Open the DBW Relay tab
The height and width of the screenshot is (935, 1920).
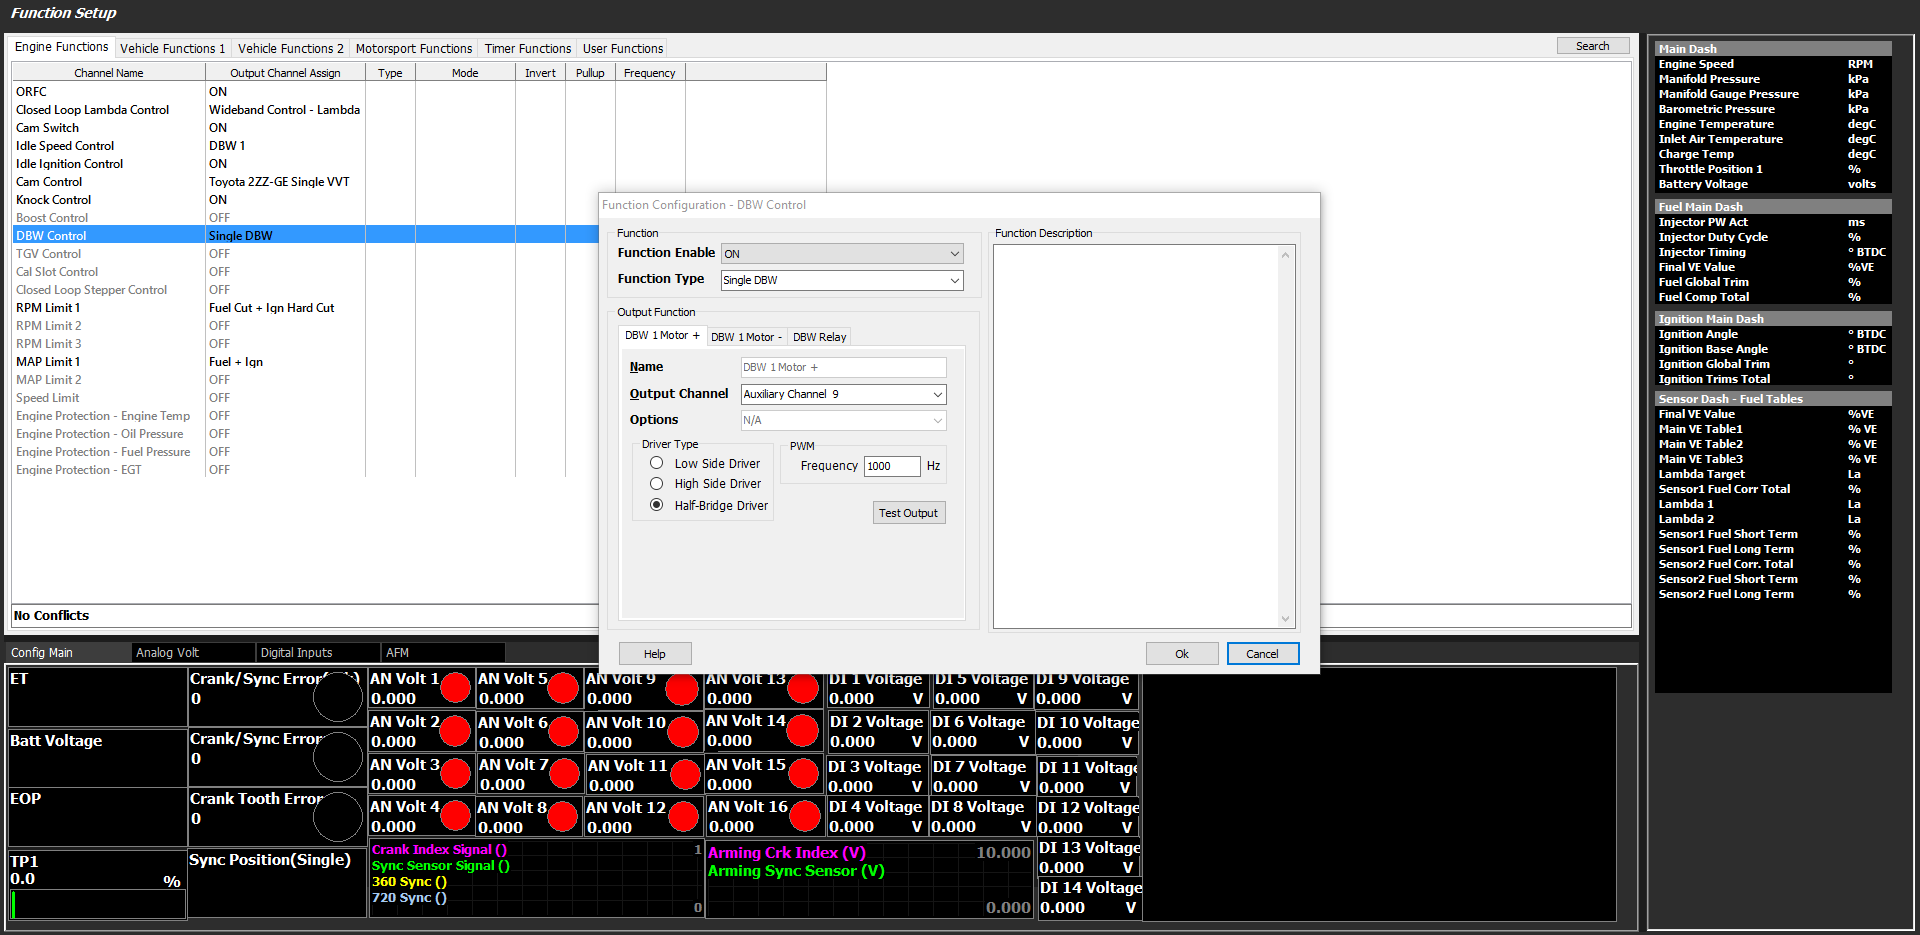(x=819, y=337)
